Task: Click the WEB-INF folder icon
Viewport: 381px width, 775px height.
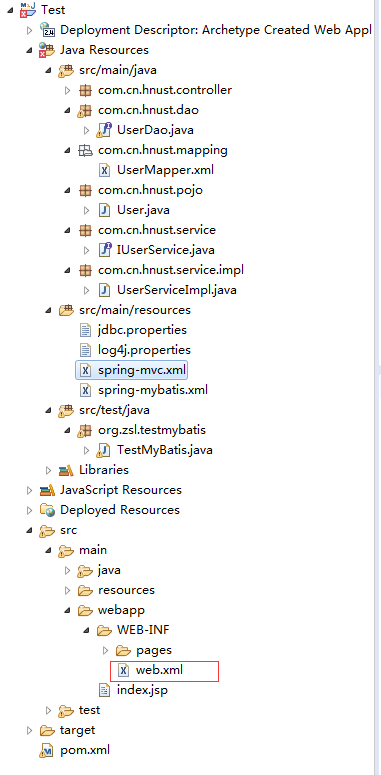Action: pos(104,630)
